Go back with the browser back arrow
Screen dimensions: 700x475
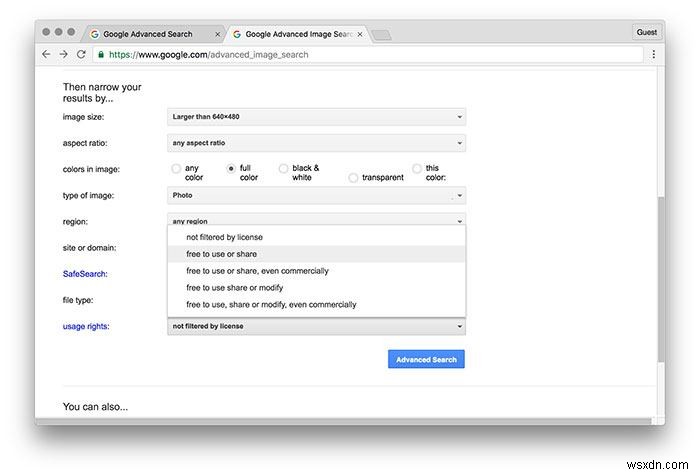[x=46, y=54]
